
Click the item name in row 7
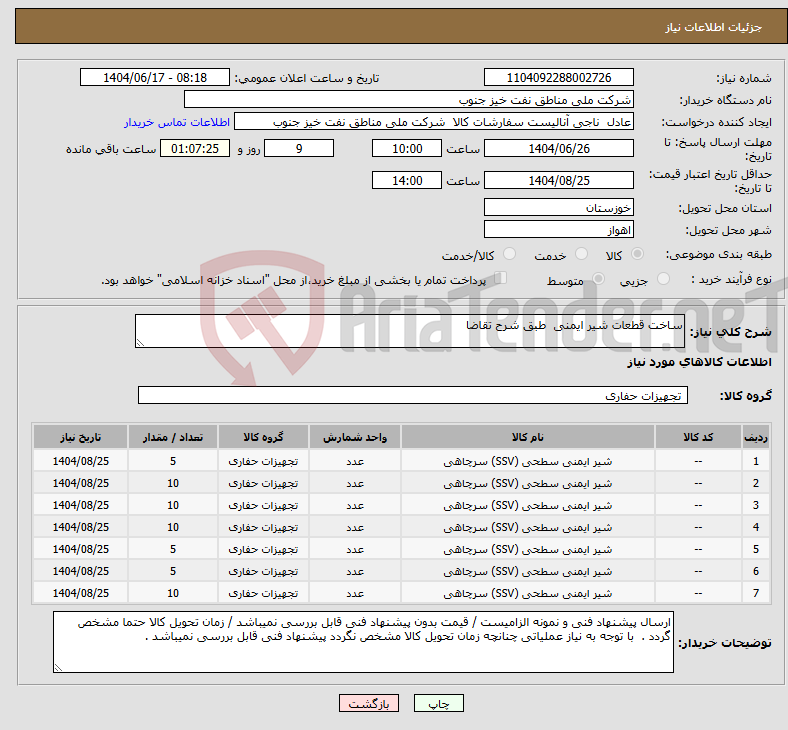pyautogui.click(x=528, y=593)
